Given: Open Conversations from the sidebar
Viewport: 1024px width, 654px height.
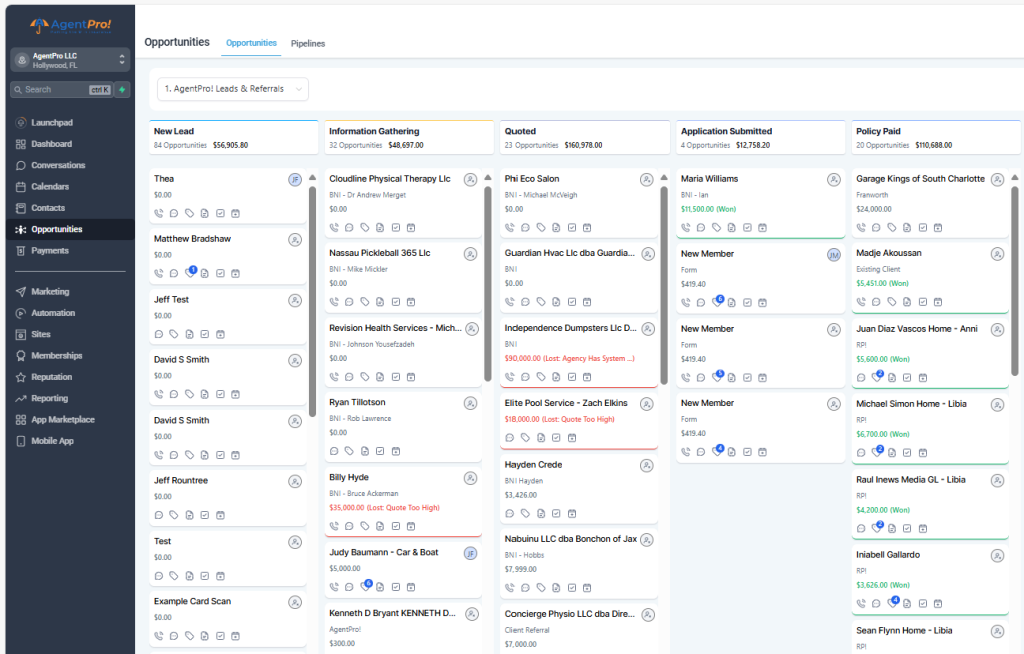Looking at the screenshot, I should click(x=58, y=166).
